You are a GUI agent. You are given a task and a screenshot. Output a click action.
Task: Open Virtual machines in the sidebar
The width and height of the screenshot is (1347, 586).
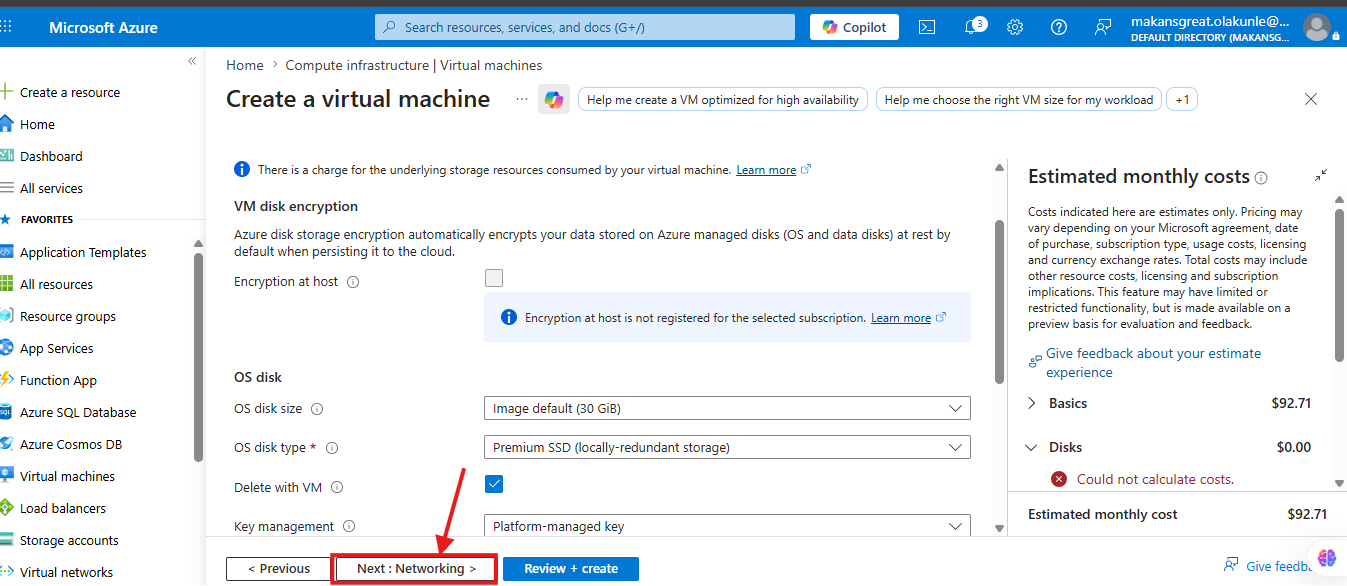(67, 476)
